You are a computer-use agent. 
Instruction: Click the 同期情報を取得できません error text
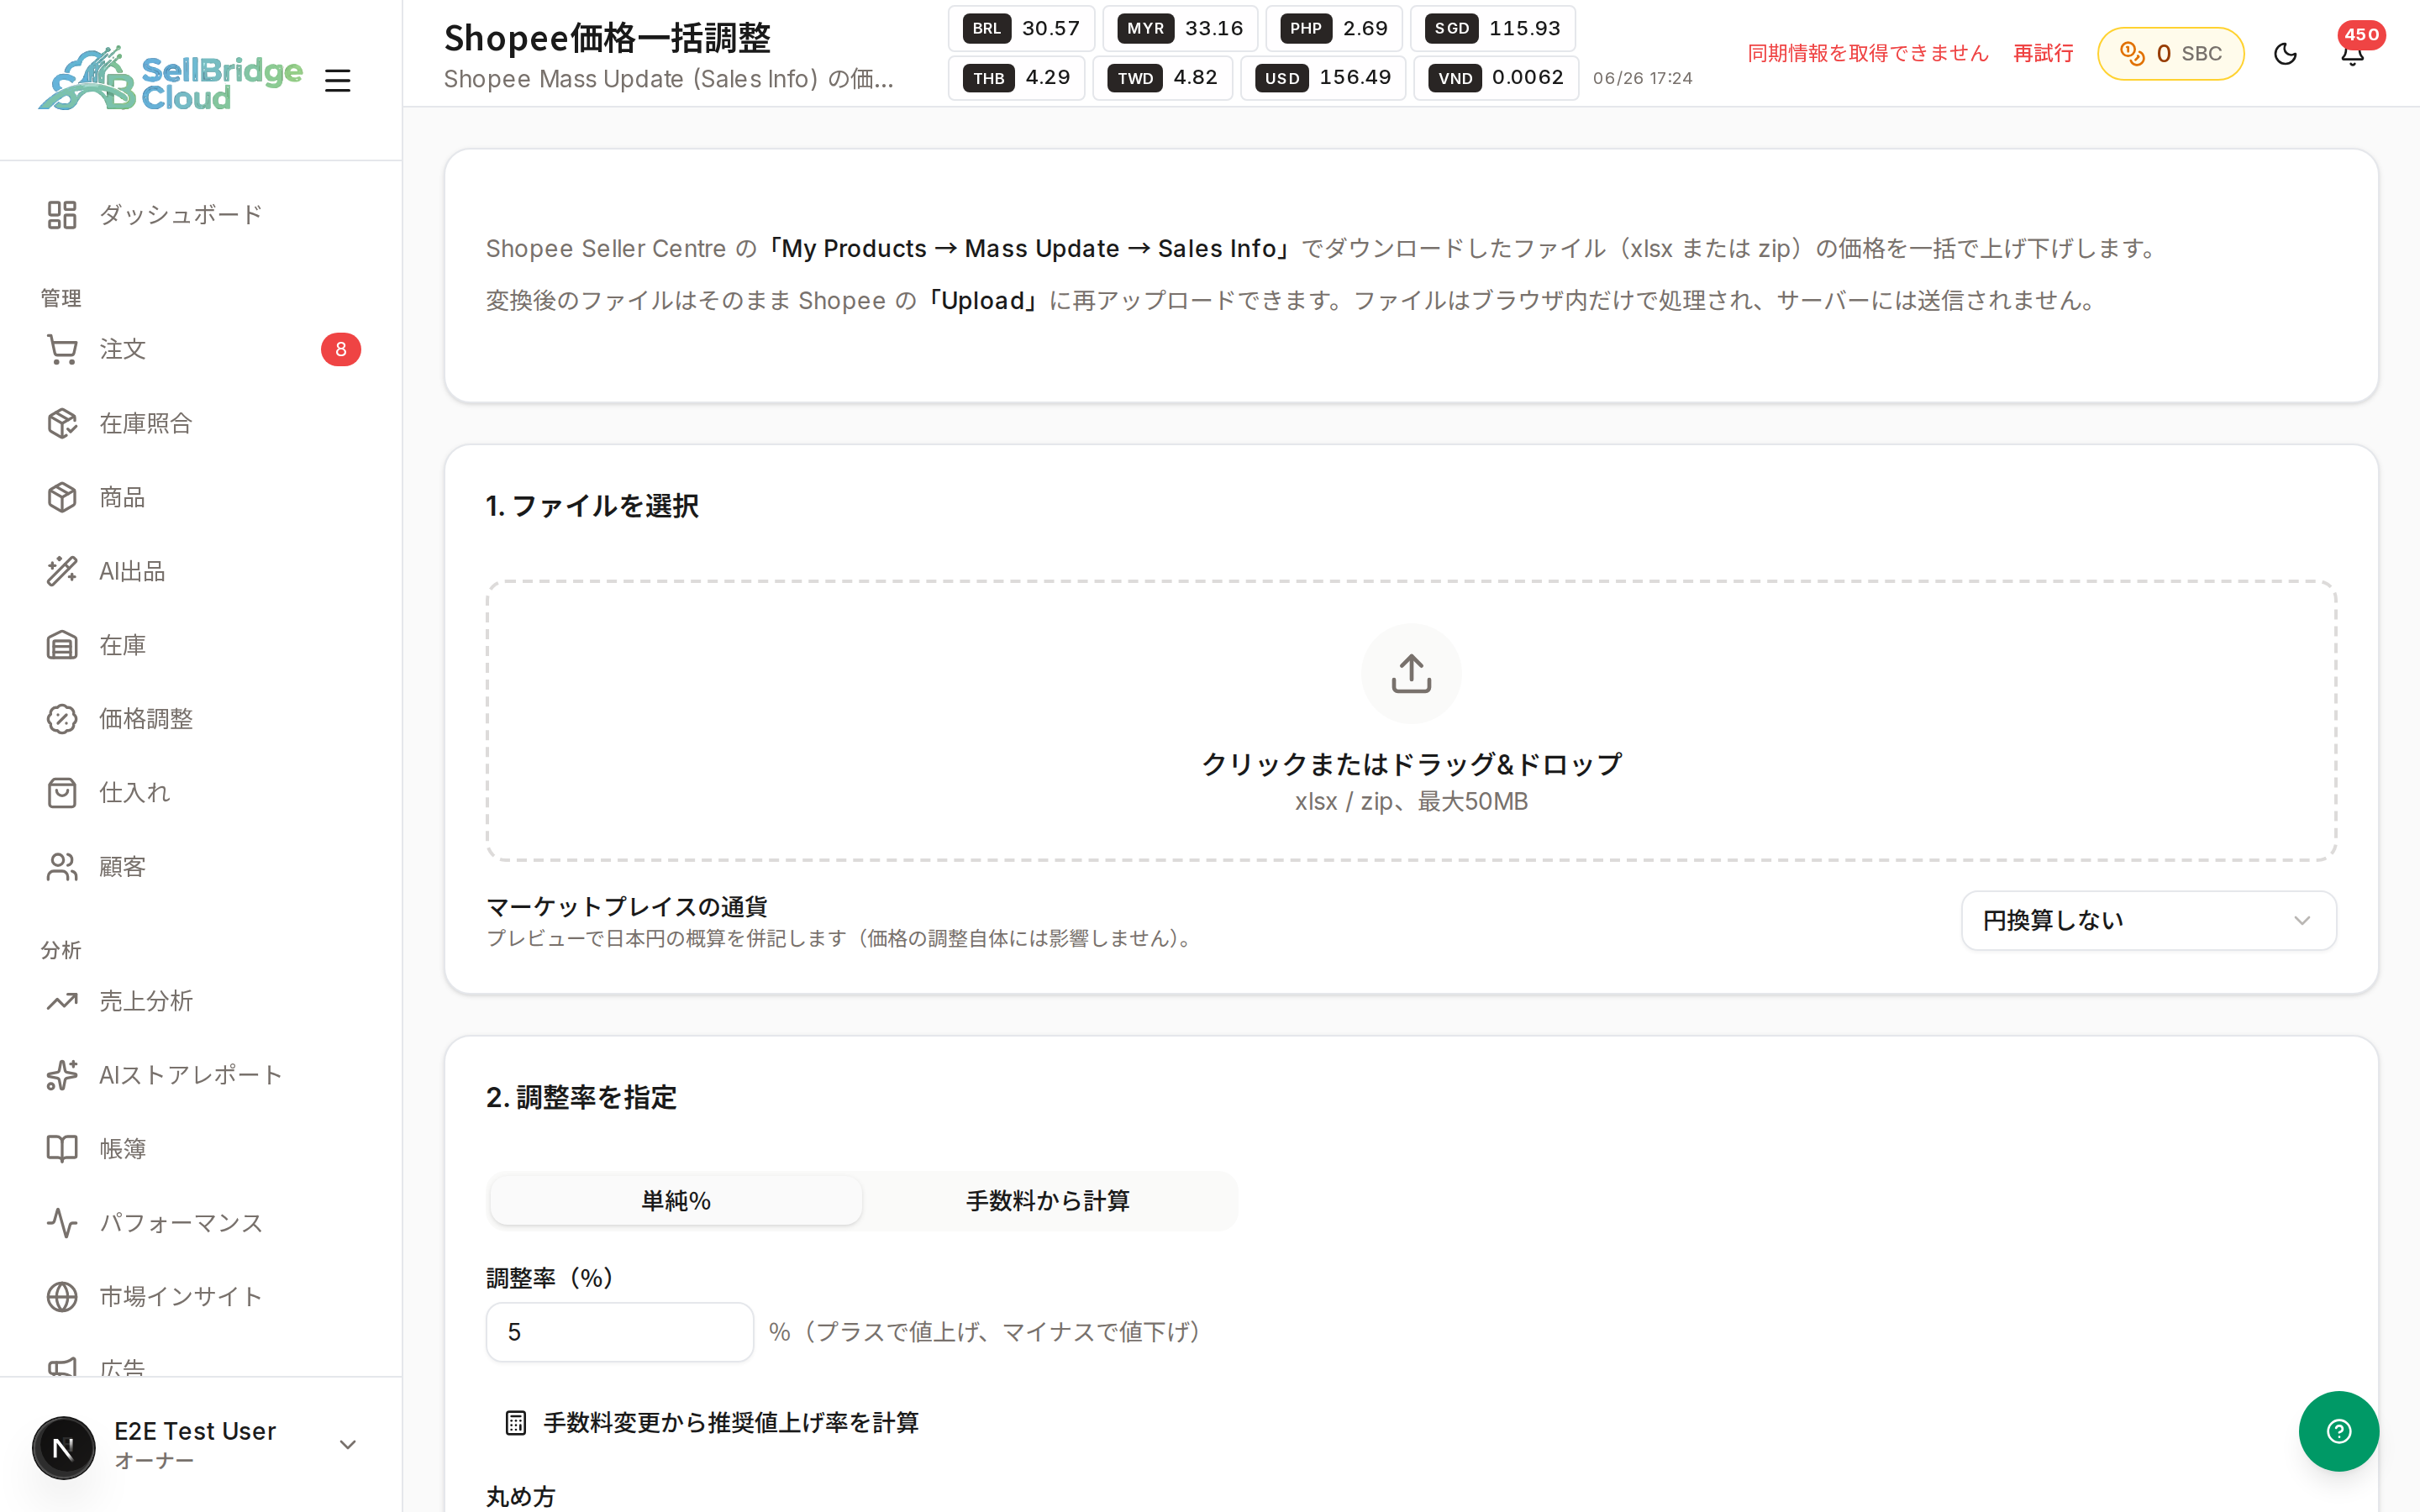tap(1868, 54)
